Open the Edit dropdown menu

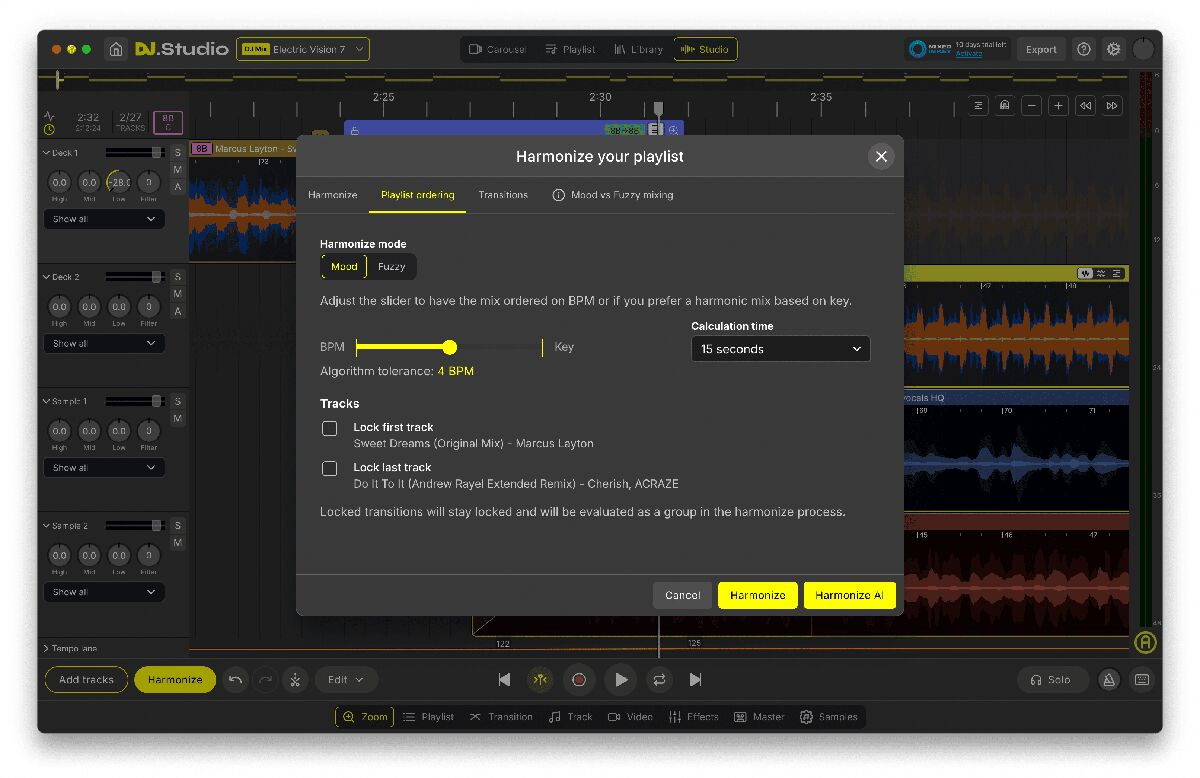pos(346,680)
